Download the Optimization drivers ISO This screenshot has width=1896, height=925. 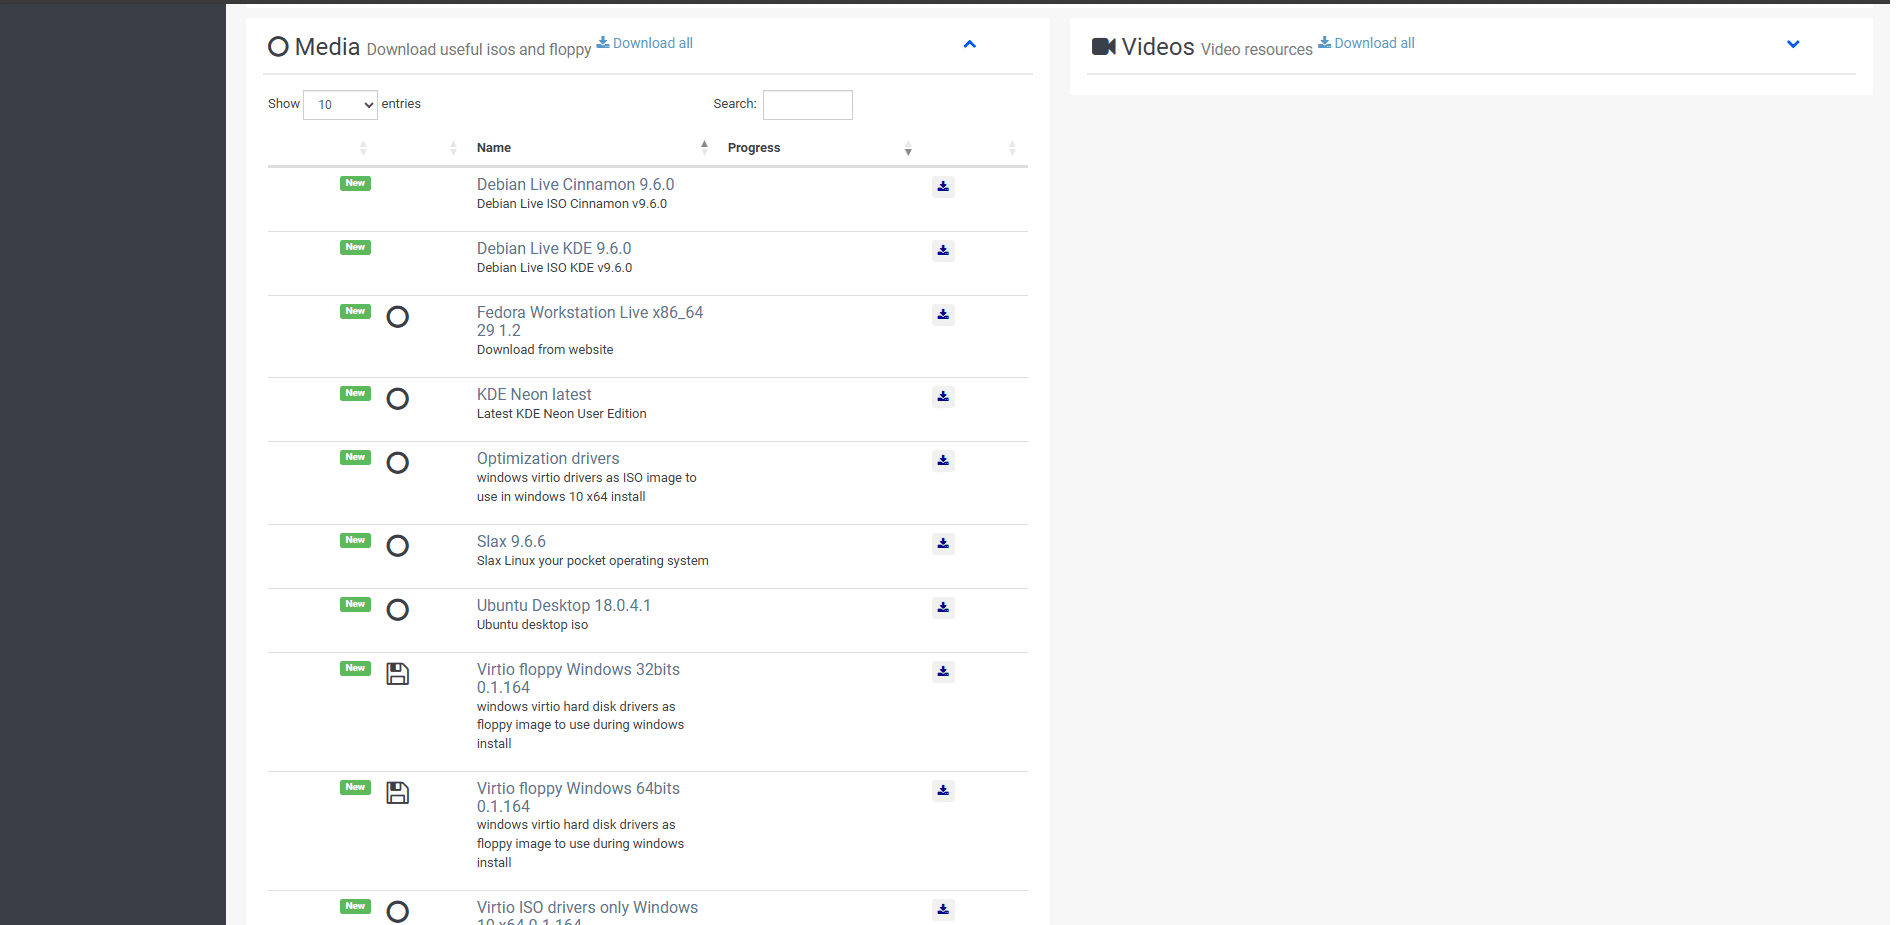[x=942, y=461]
